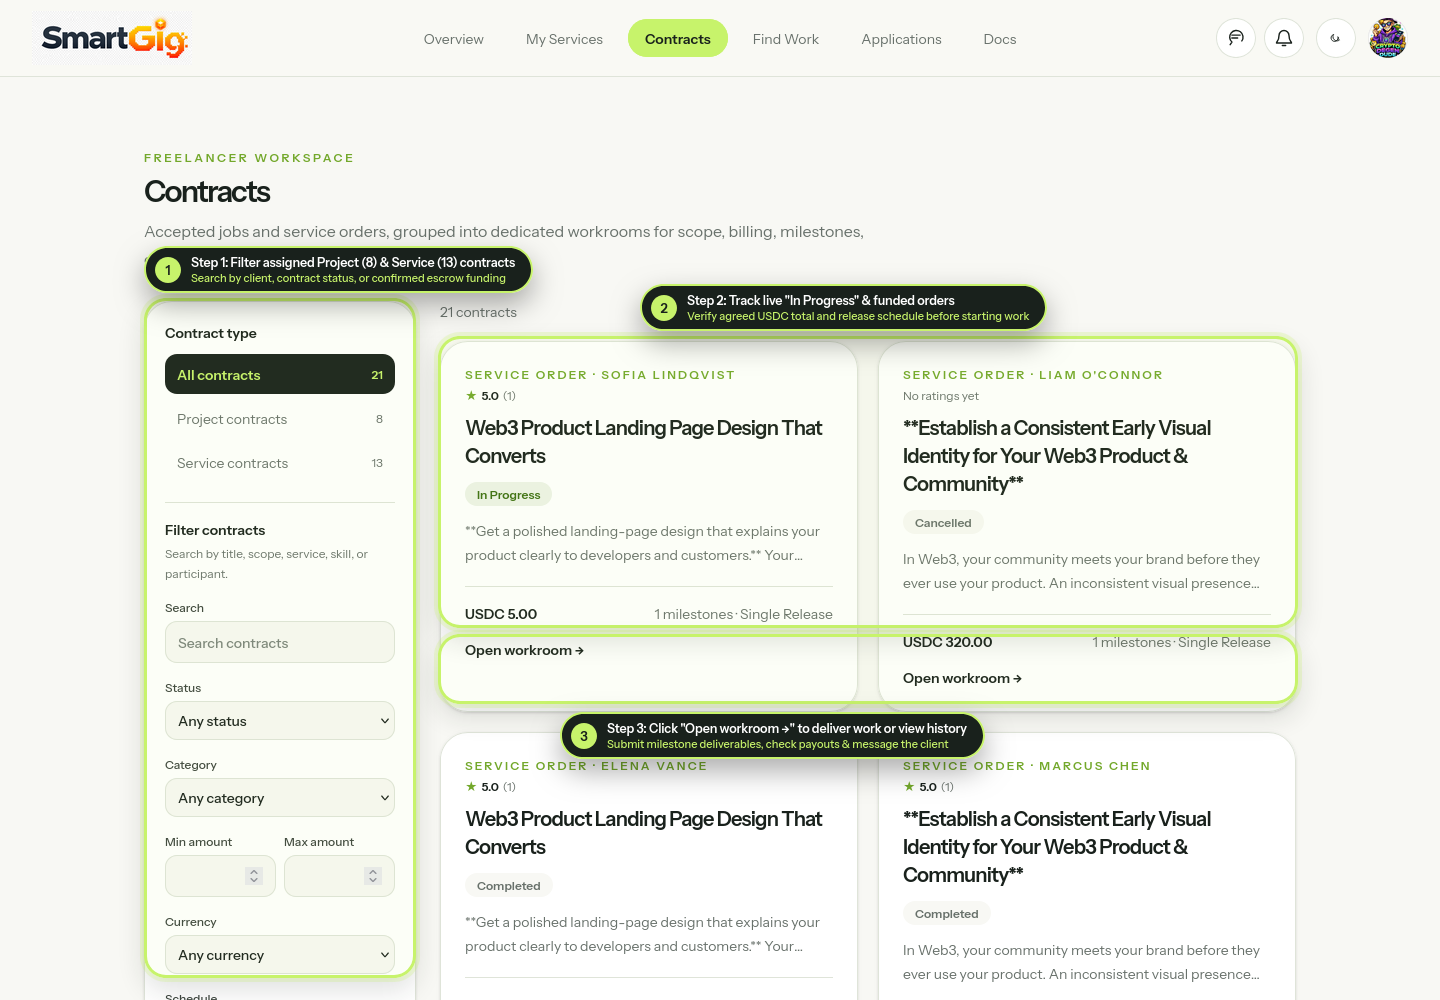Click the 21 contracts count text
The image size is (1440, 1000).
coord(478,312)
